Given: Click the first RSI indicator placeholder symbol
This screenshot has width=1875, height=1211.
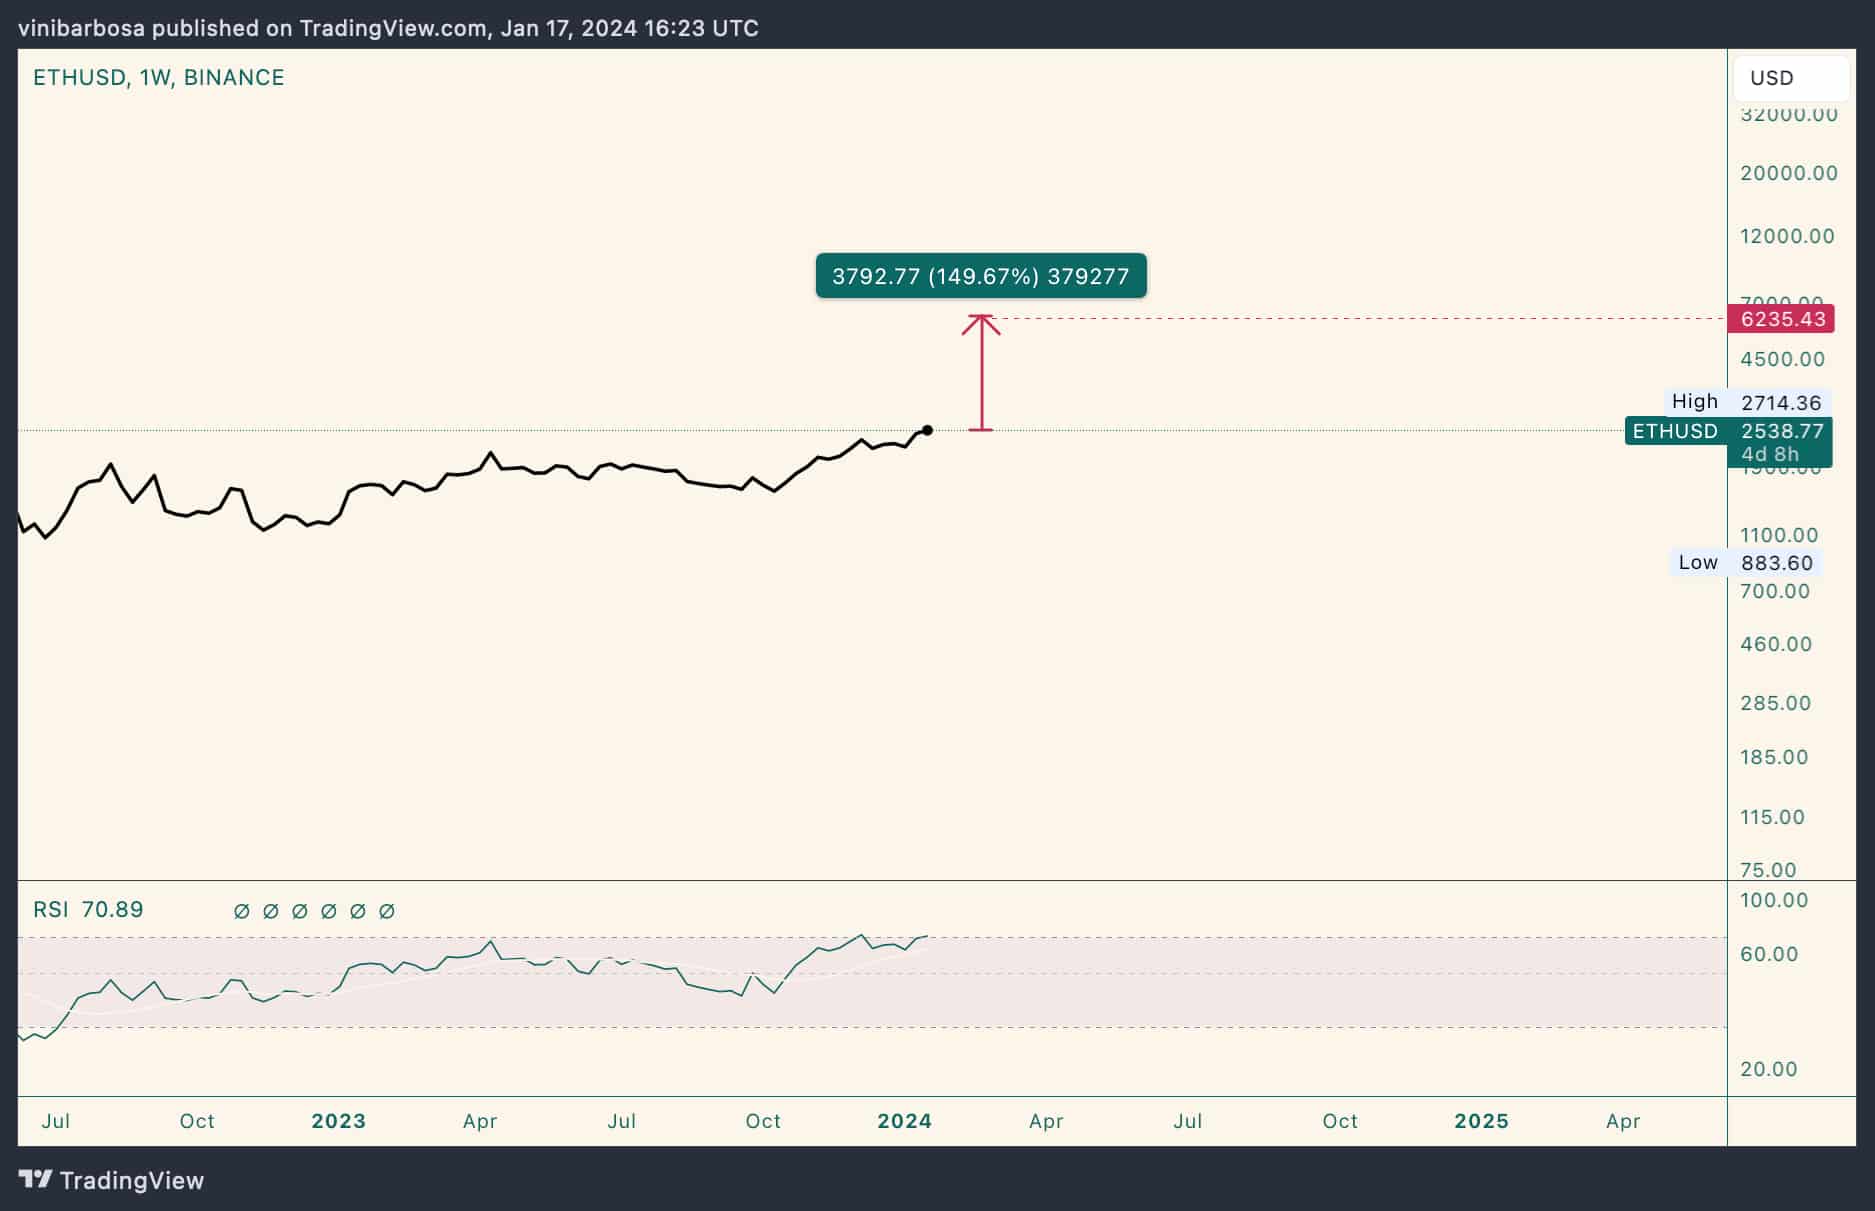Looking at the screenshot, I should click(x=241, y=911).
